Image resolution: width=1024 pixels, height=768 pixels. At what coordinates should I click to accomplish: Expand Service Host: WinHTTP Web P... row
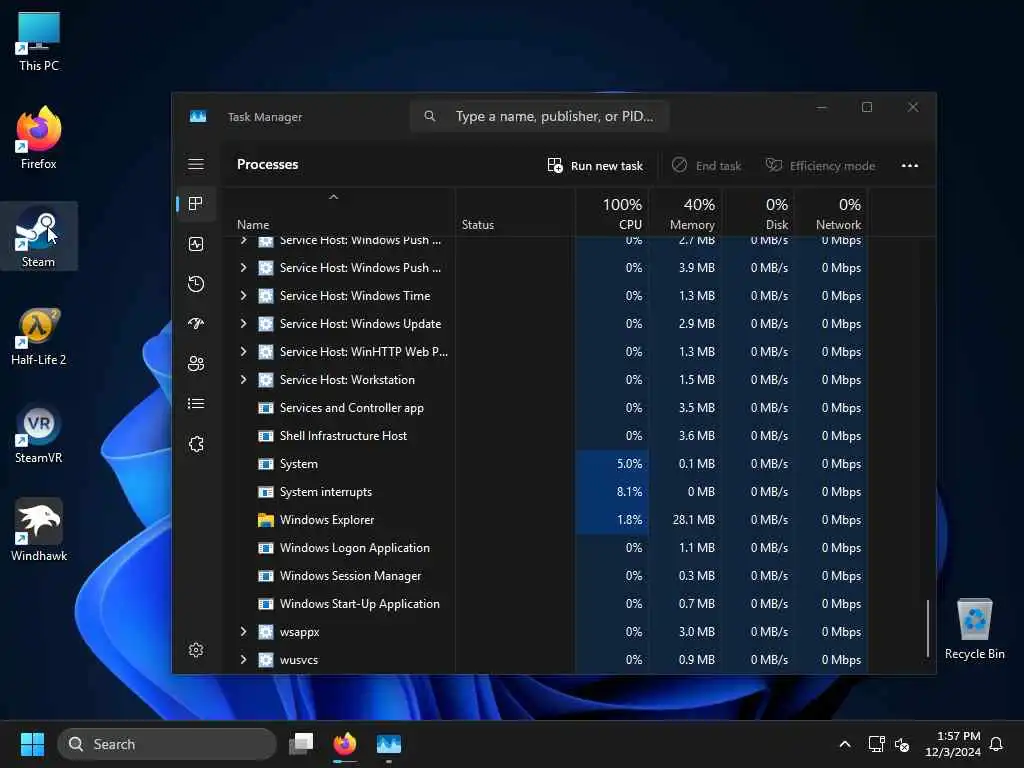(x=243, y=351)
